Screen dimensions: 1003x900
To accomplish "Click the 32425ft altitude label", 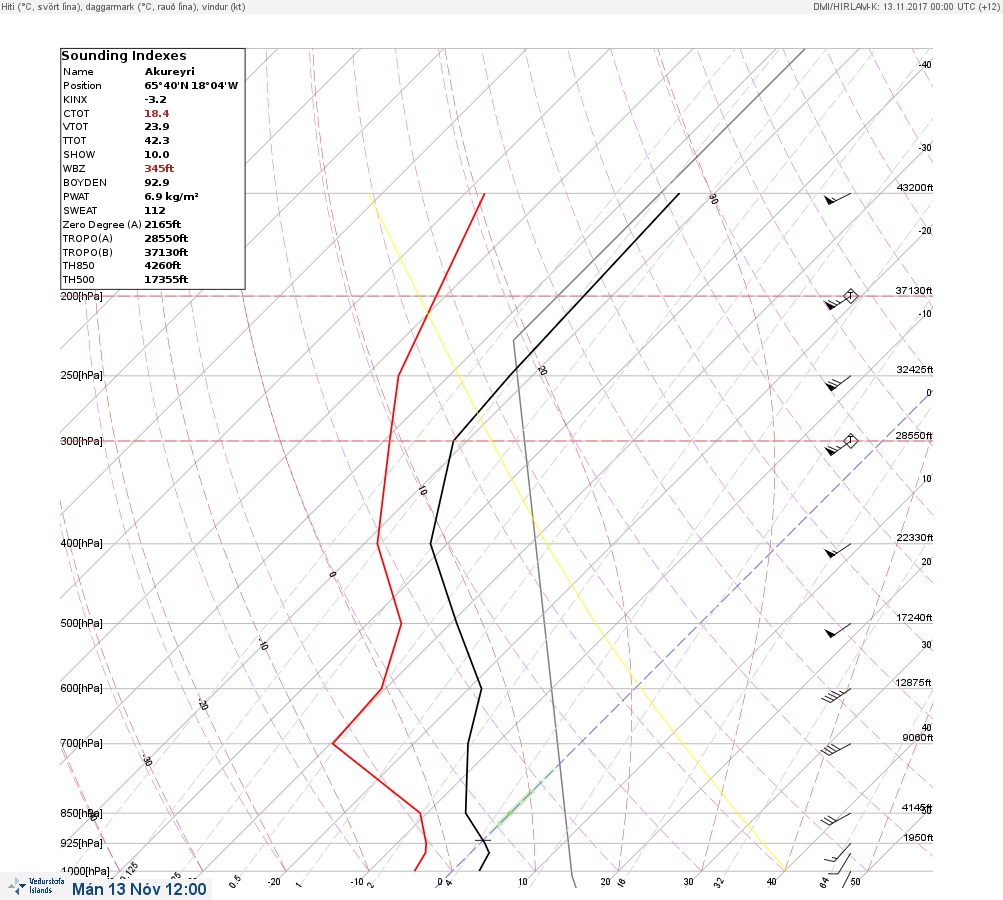I will click(915, 370).
